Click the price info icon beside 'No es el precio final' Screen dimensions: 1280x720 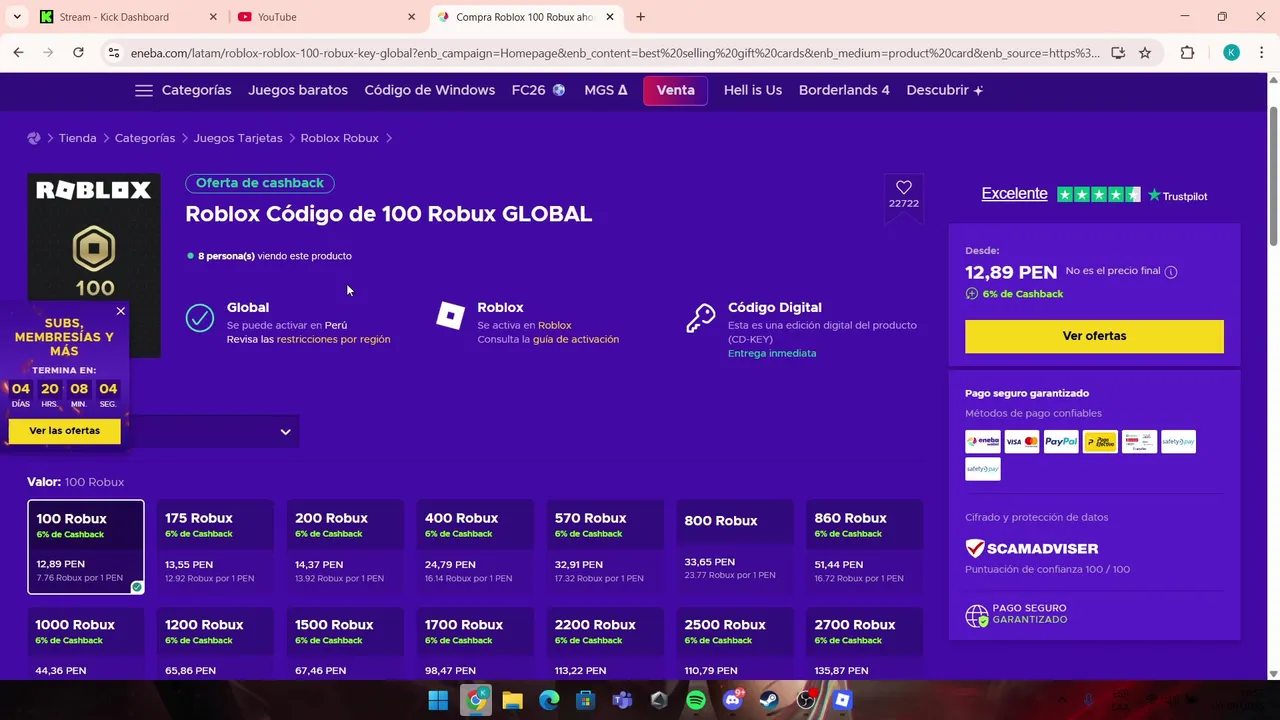pos(1171,272)
